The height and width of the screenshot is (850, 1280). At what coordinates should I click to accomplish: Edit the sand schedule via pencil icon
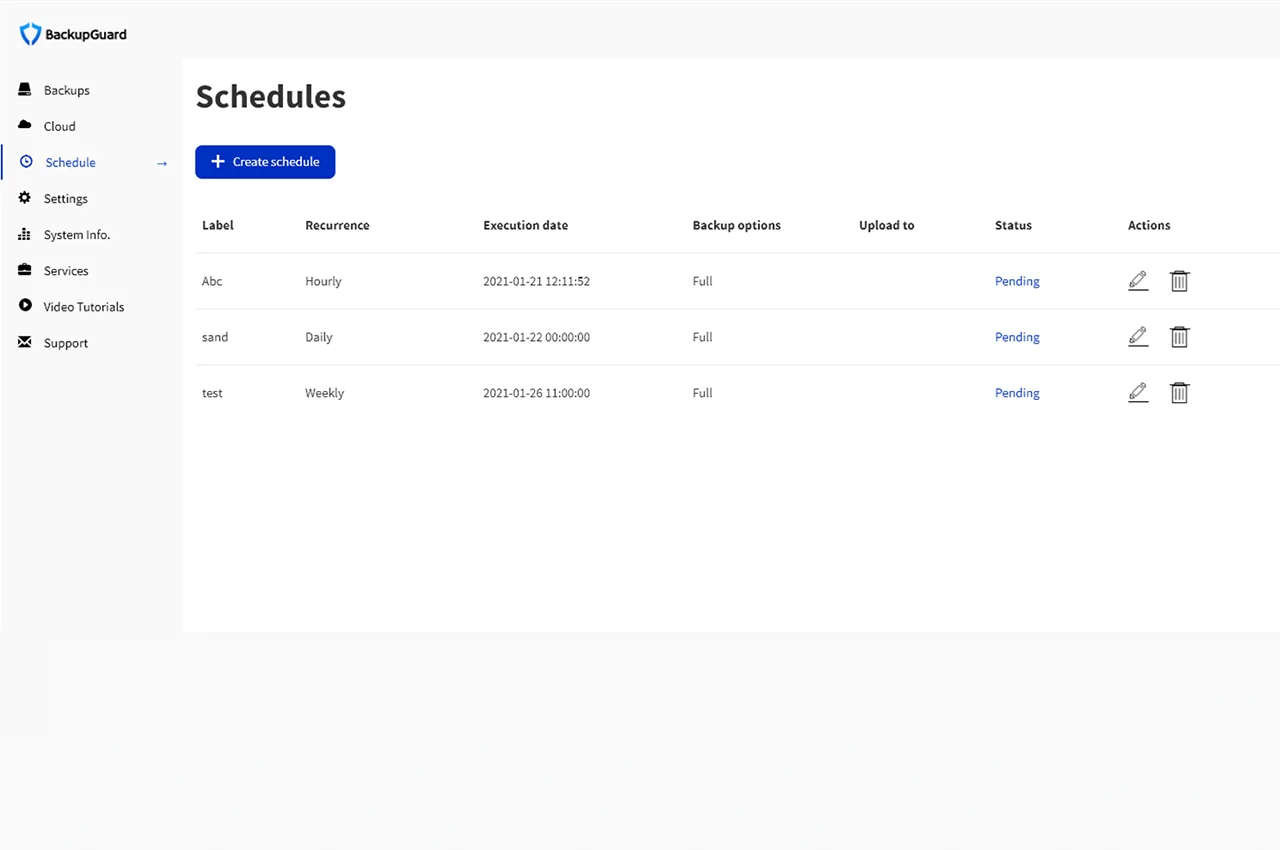pos(1138,337)
